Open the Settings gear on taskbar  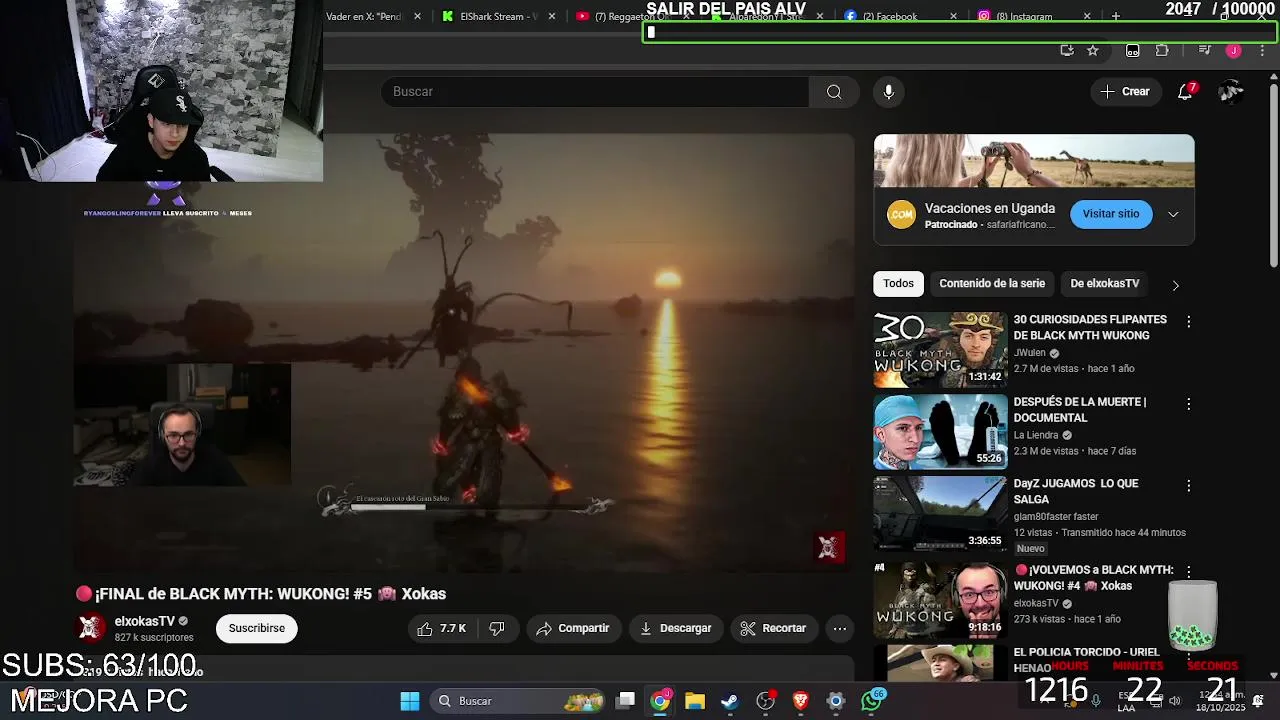point(836,701)
